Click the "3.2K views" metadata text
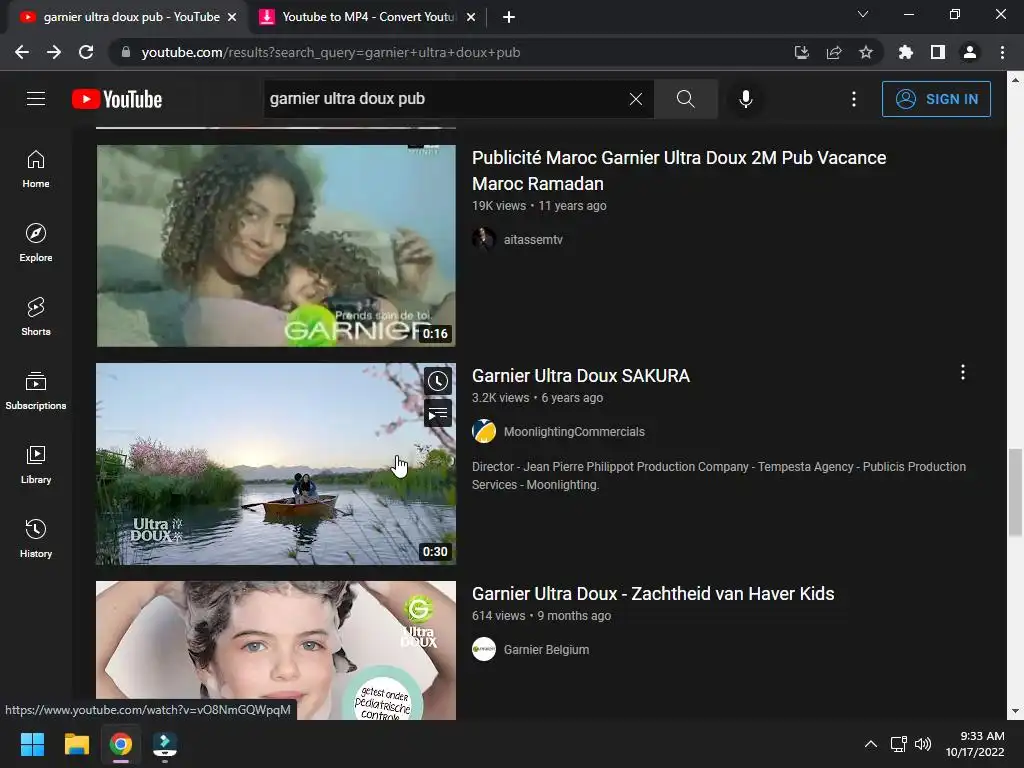The width and height of the screenshot is (1024, 768). pos(500,398)
